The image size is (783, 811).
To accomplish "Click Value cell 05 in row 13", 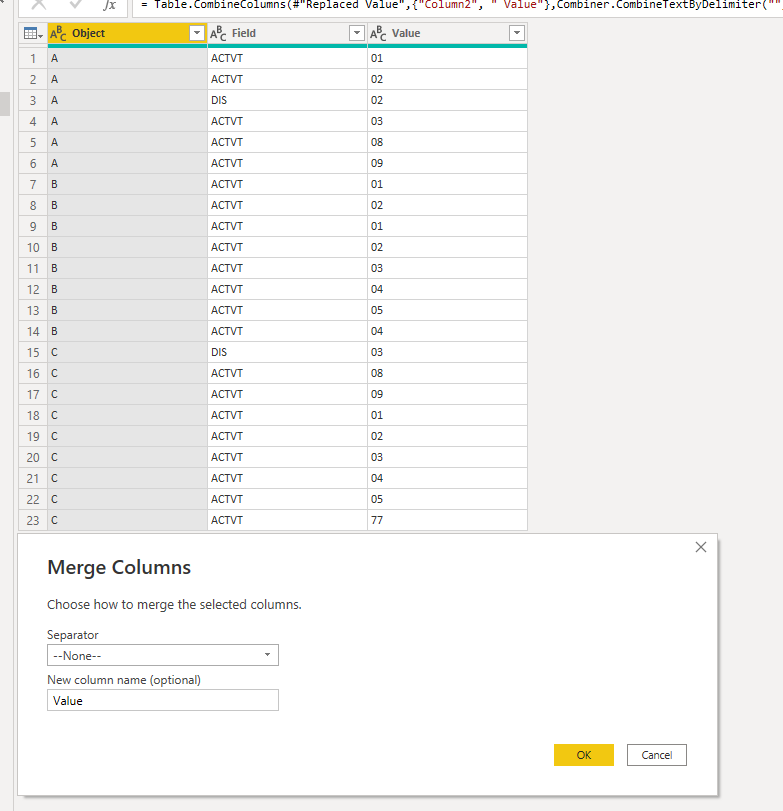I will point(447,310).
